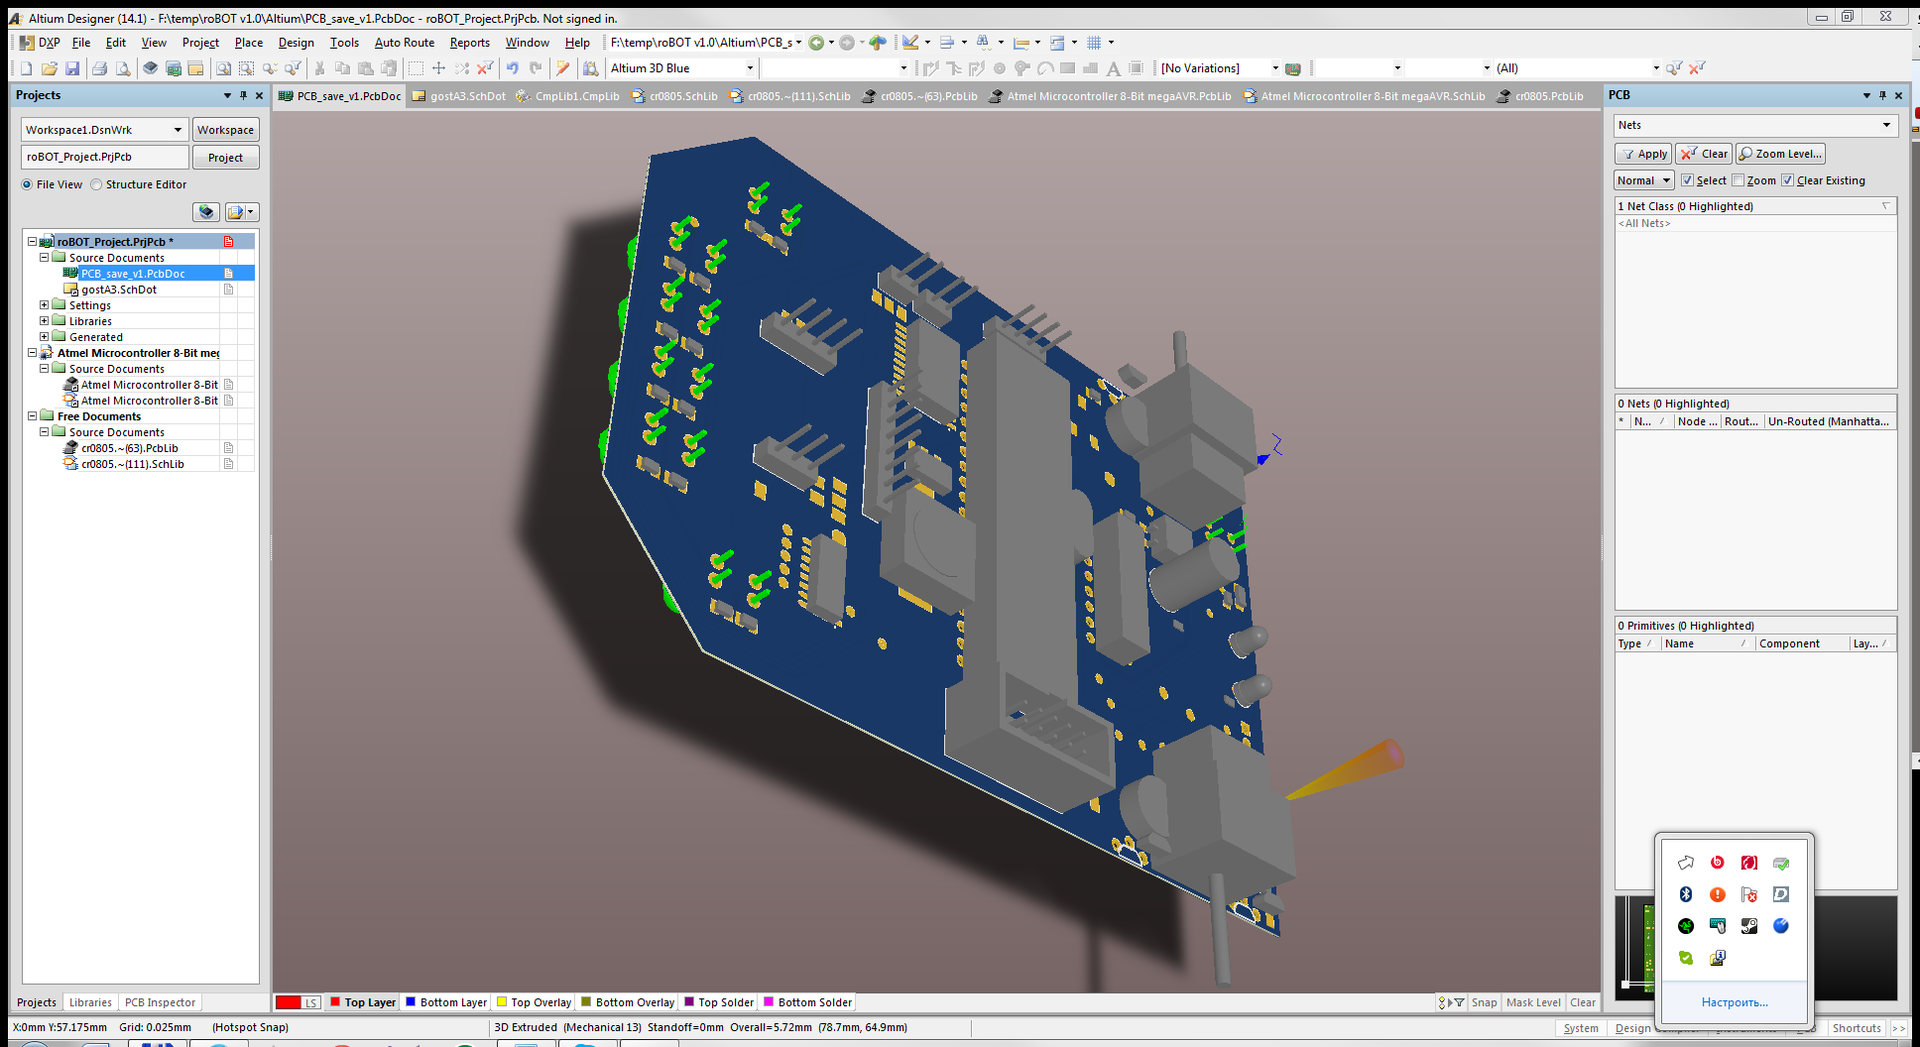Click the Move Selection crosshair icon
Screen dimensions: 1920x1047
(x=438, y=68)
